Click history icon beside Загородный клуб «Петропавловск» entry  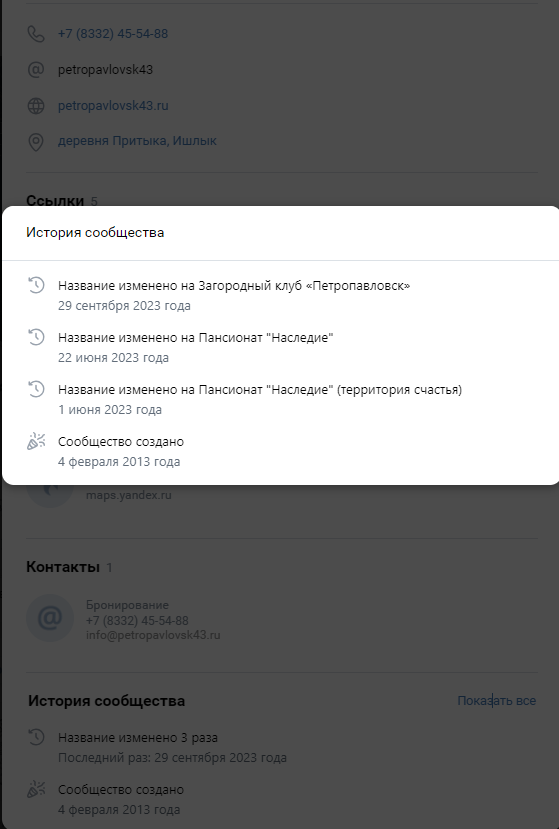(36, 285)
